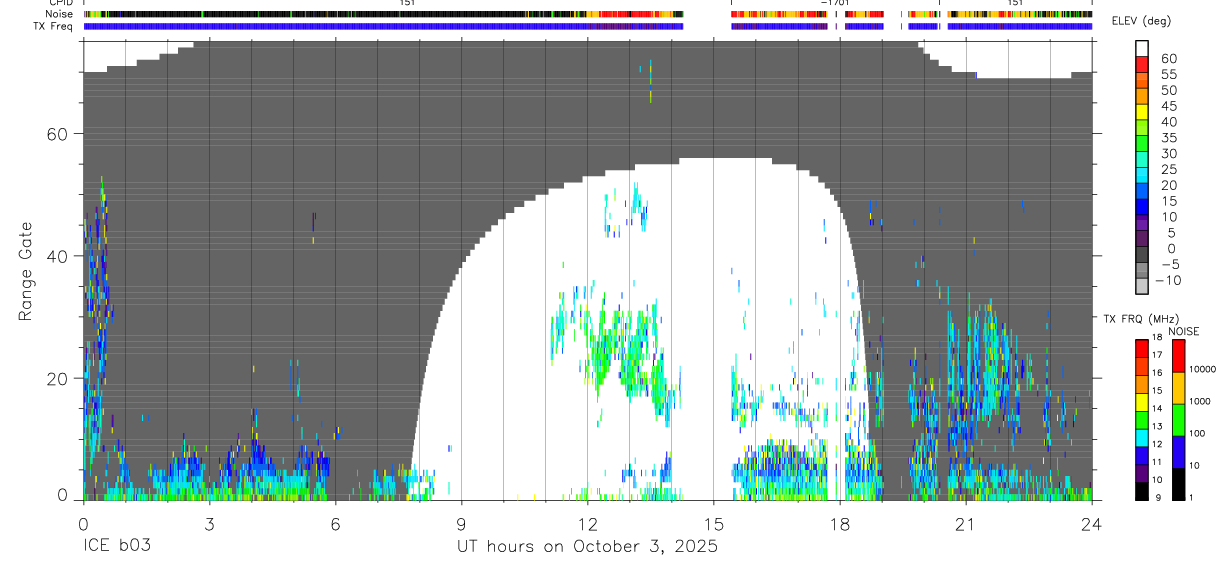Viewport: 1228px width, 567px height.
Task: Click the "ICE b03" radar label
Action: coord(116,547)
